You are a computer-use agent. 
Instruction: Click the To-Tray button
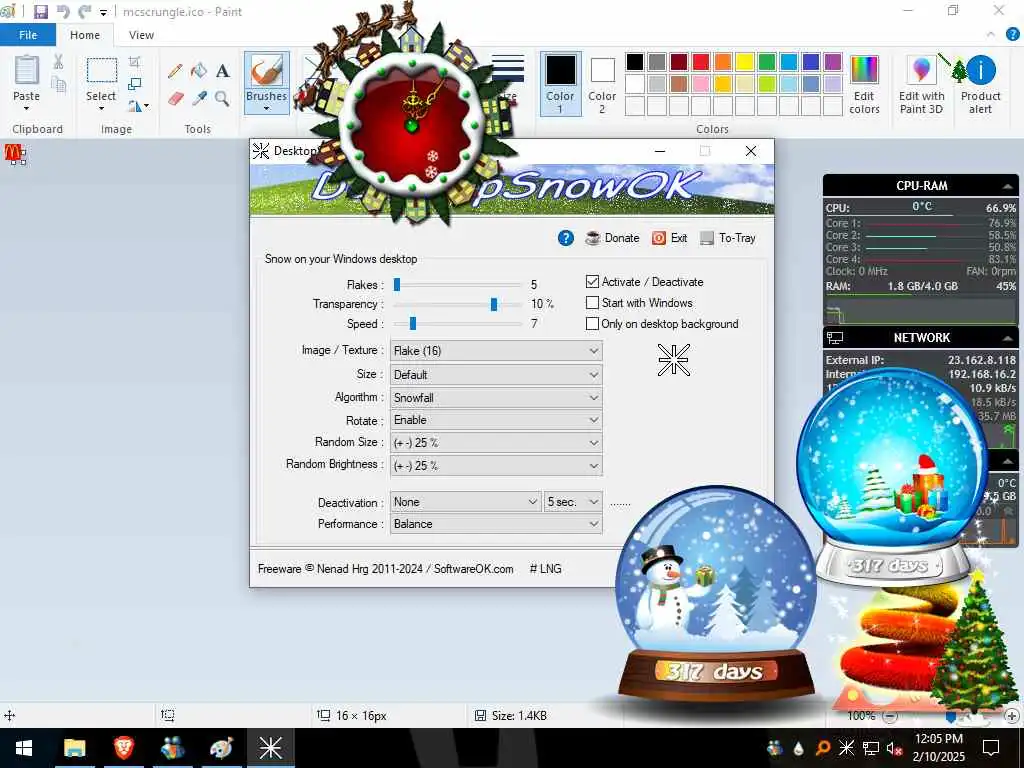click(728, 238)
